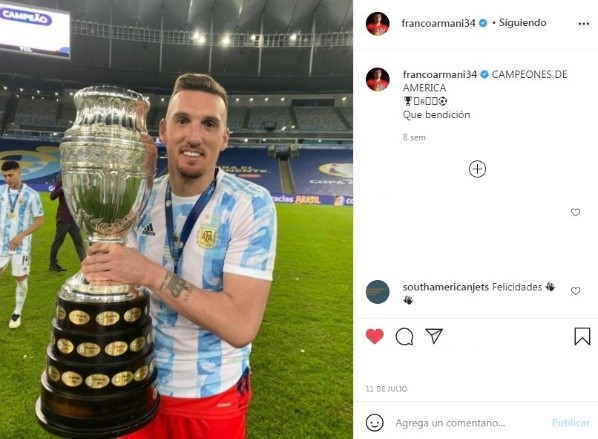Click the trophy photo of the post

pyautogui.click(x=176, y=219)
